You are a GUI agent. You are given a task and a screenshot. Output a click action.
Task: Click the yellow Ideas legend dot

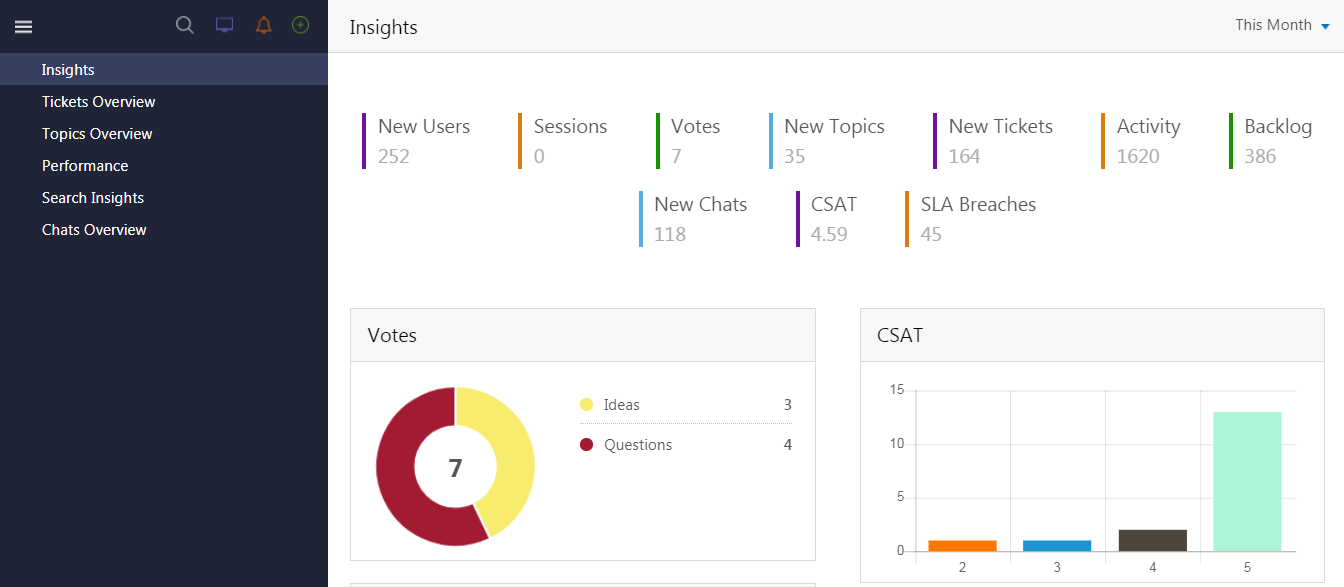pyautogui.click(x=586, y=405)
